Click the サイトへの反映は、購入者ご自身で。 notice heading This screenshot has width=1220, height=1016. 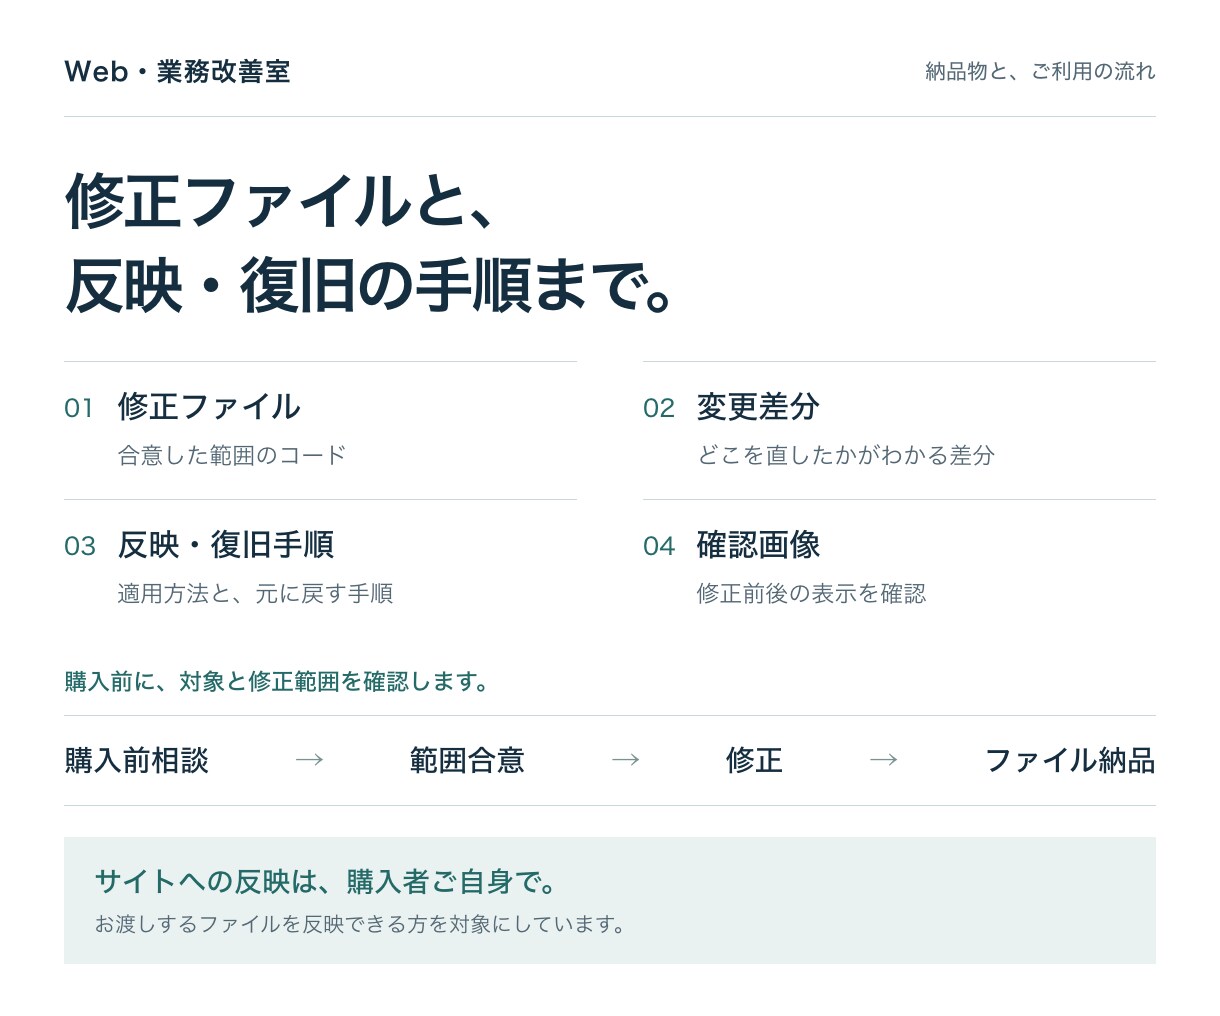pos(326,882)
